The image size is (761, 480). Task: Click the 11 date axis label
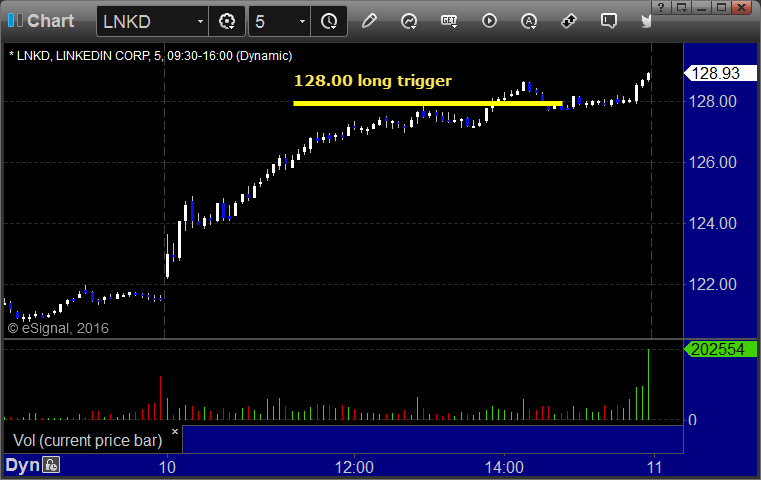(654, 467)
